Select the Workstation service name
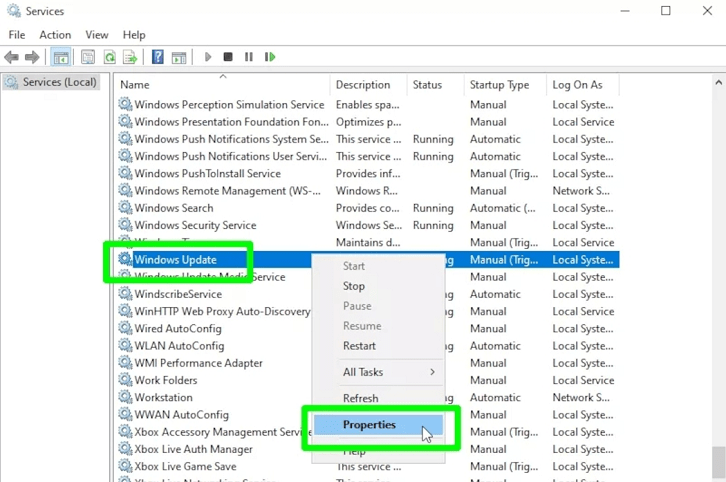Image resolution: width=726 pixels, height=482 pixels. click(163, 397)
